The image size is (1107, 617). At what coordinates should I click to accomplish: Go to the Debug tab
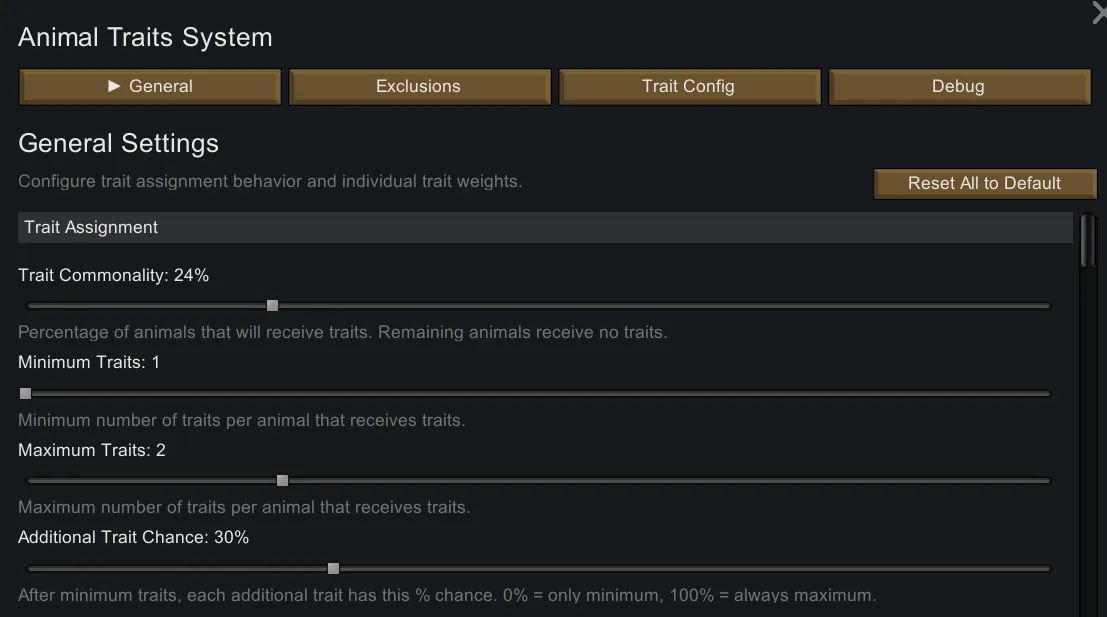pyautogui.click(x=959, y=87)
